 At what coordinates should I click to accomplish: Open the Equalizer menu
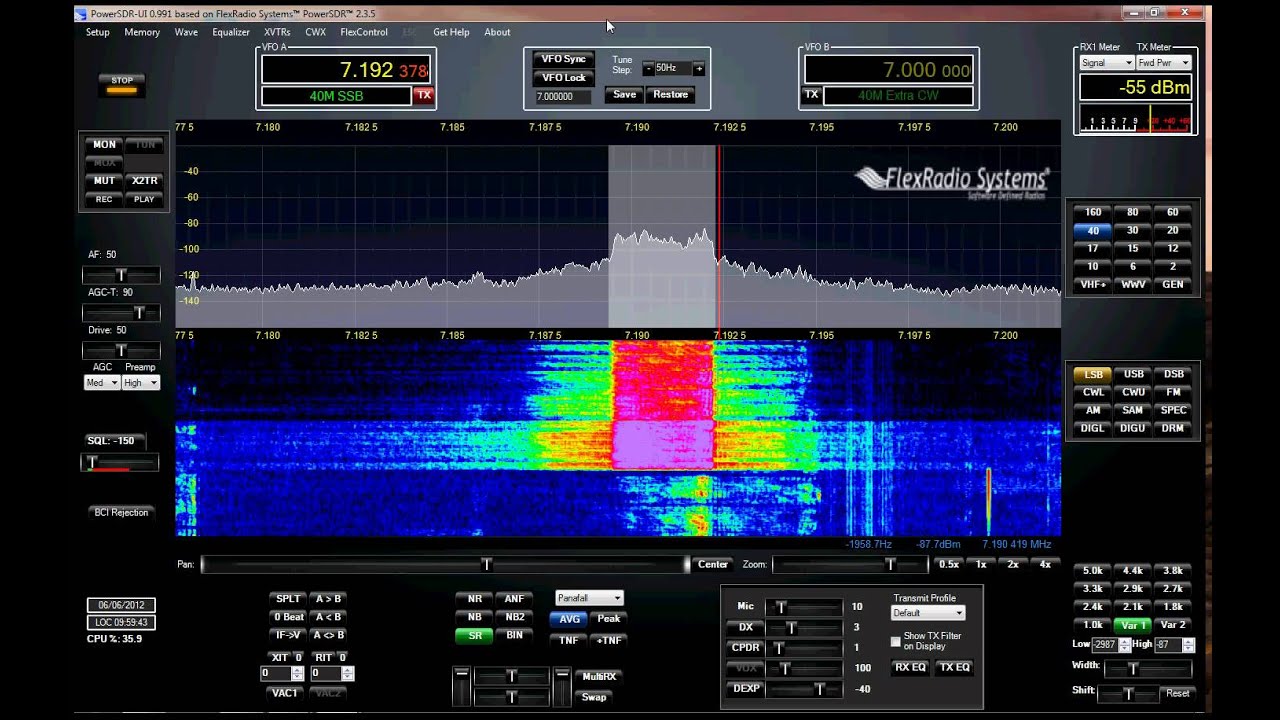pyautogui.click(x=231, y=32)
